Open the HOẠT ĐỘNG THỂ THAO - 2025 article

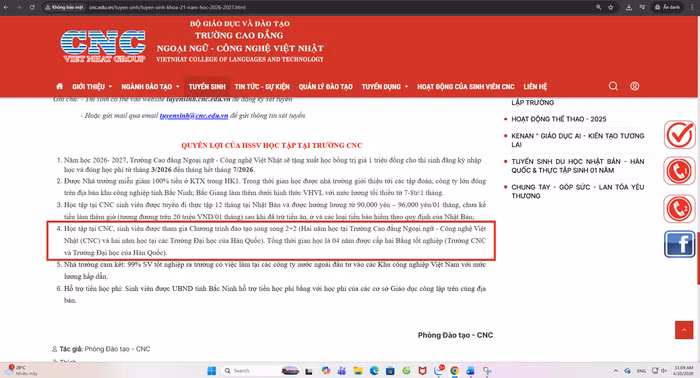558,119
